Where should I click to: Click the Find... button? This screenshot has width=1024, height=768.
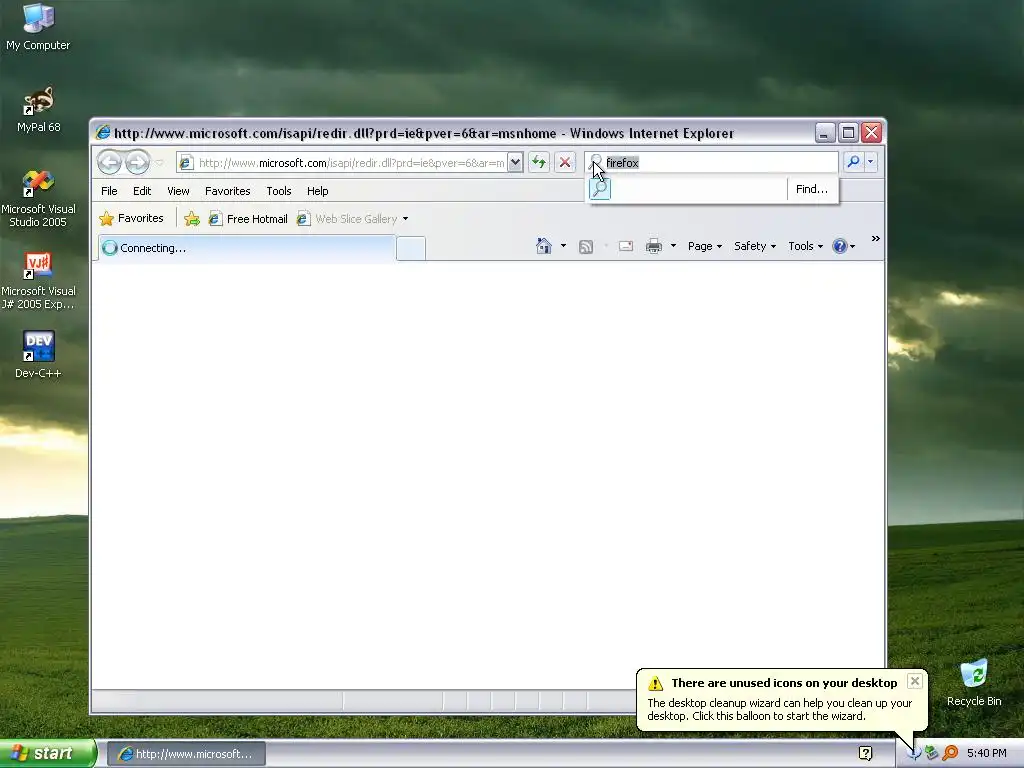812,189
